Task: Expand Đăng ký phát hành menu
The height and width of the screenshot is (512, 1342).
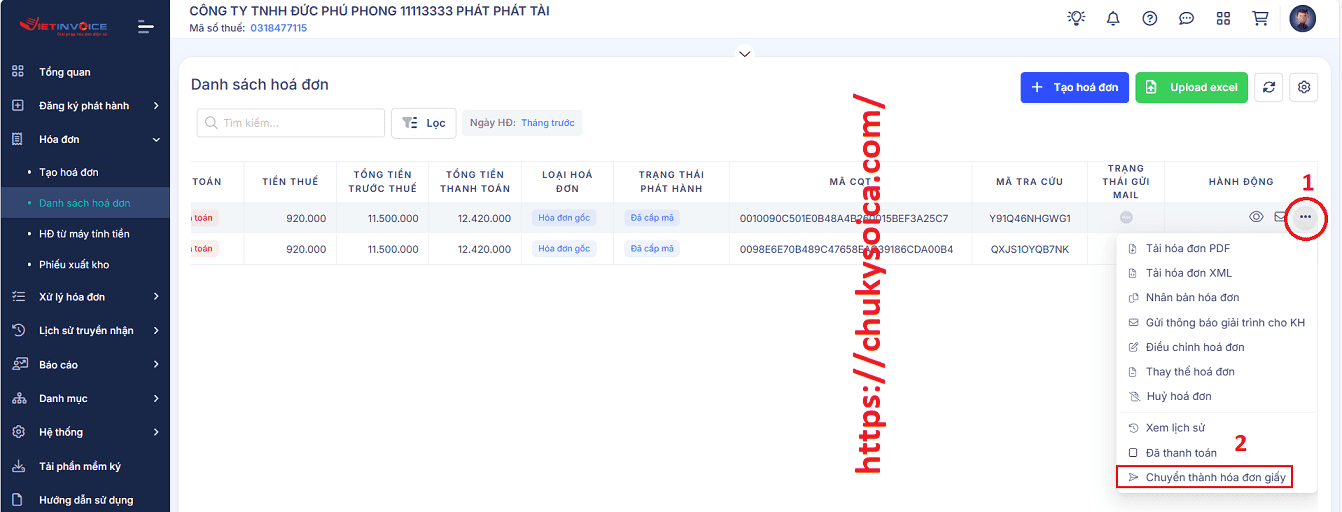Action: (x=84, y=105)
